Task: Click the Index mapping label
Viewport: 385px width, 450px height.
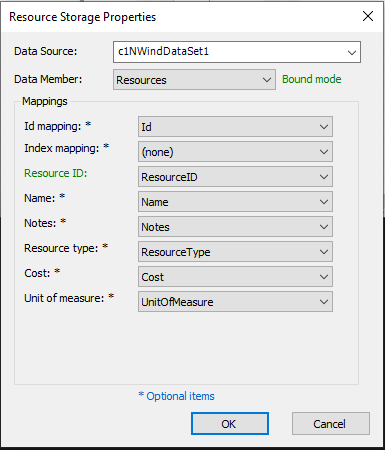Action: click(x=66, y=148)
